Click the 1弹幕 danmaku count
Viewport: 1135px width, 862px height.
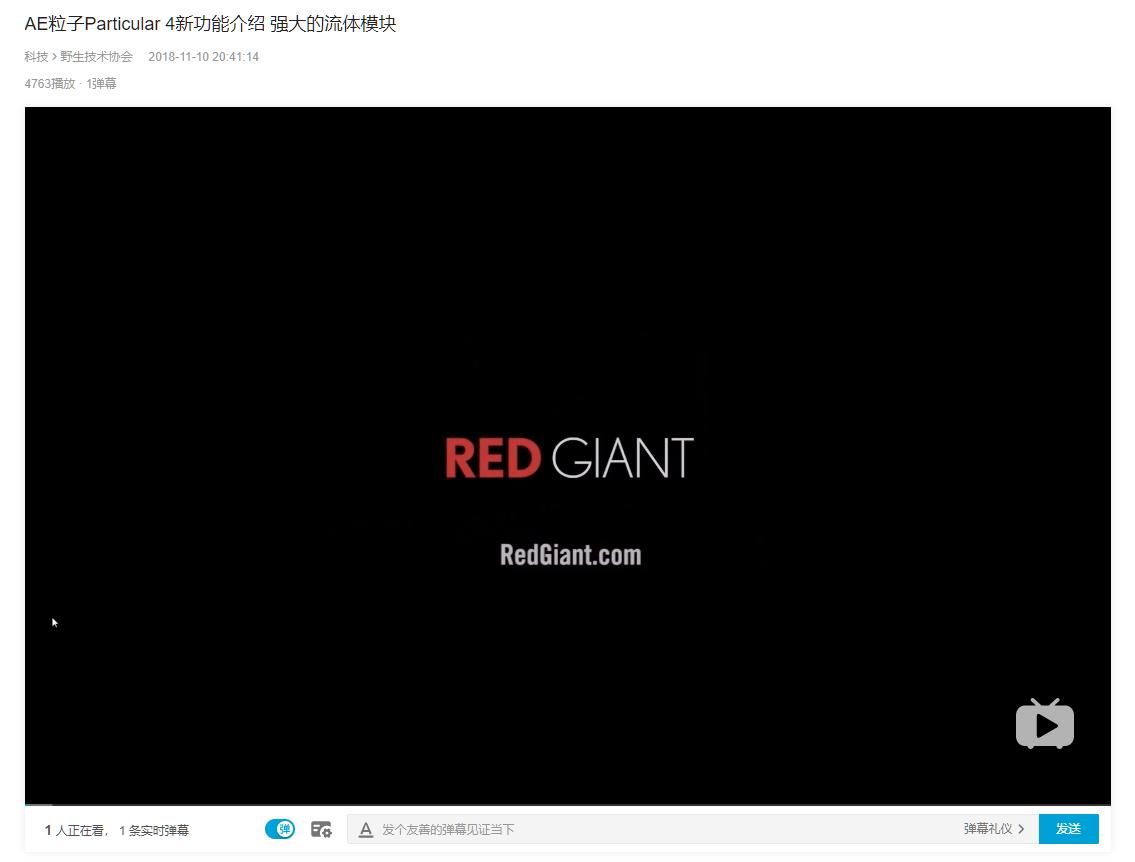(101, 83)
